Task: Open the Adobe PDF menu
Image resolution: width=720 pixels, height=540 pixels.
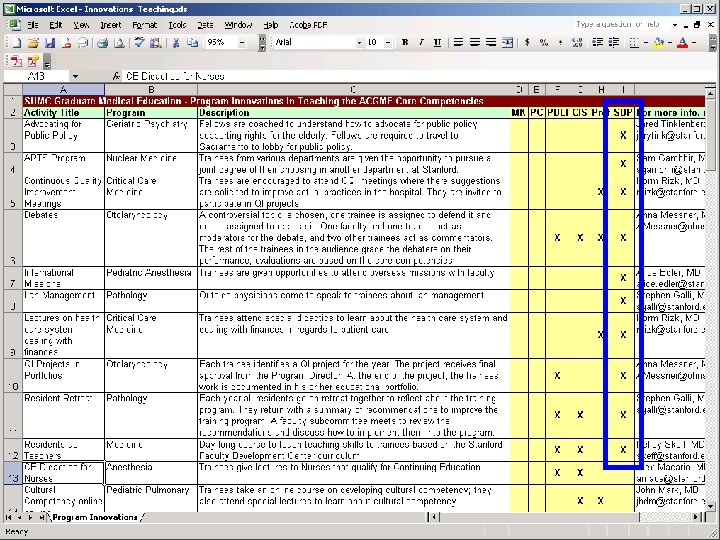Action: tap(308, 25)
